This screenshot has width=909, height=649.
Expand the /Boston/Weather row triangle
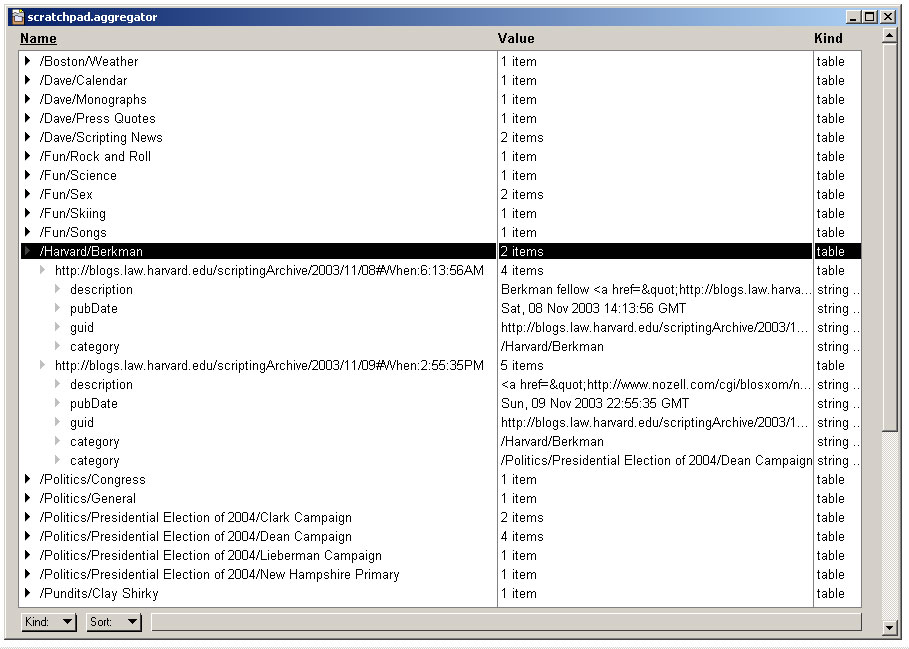[28, 62]
